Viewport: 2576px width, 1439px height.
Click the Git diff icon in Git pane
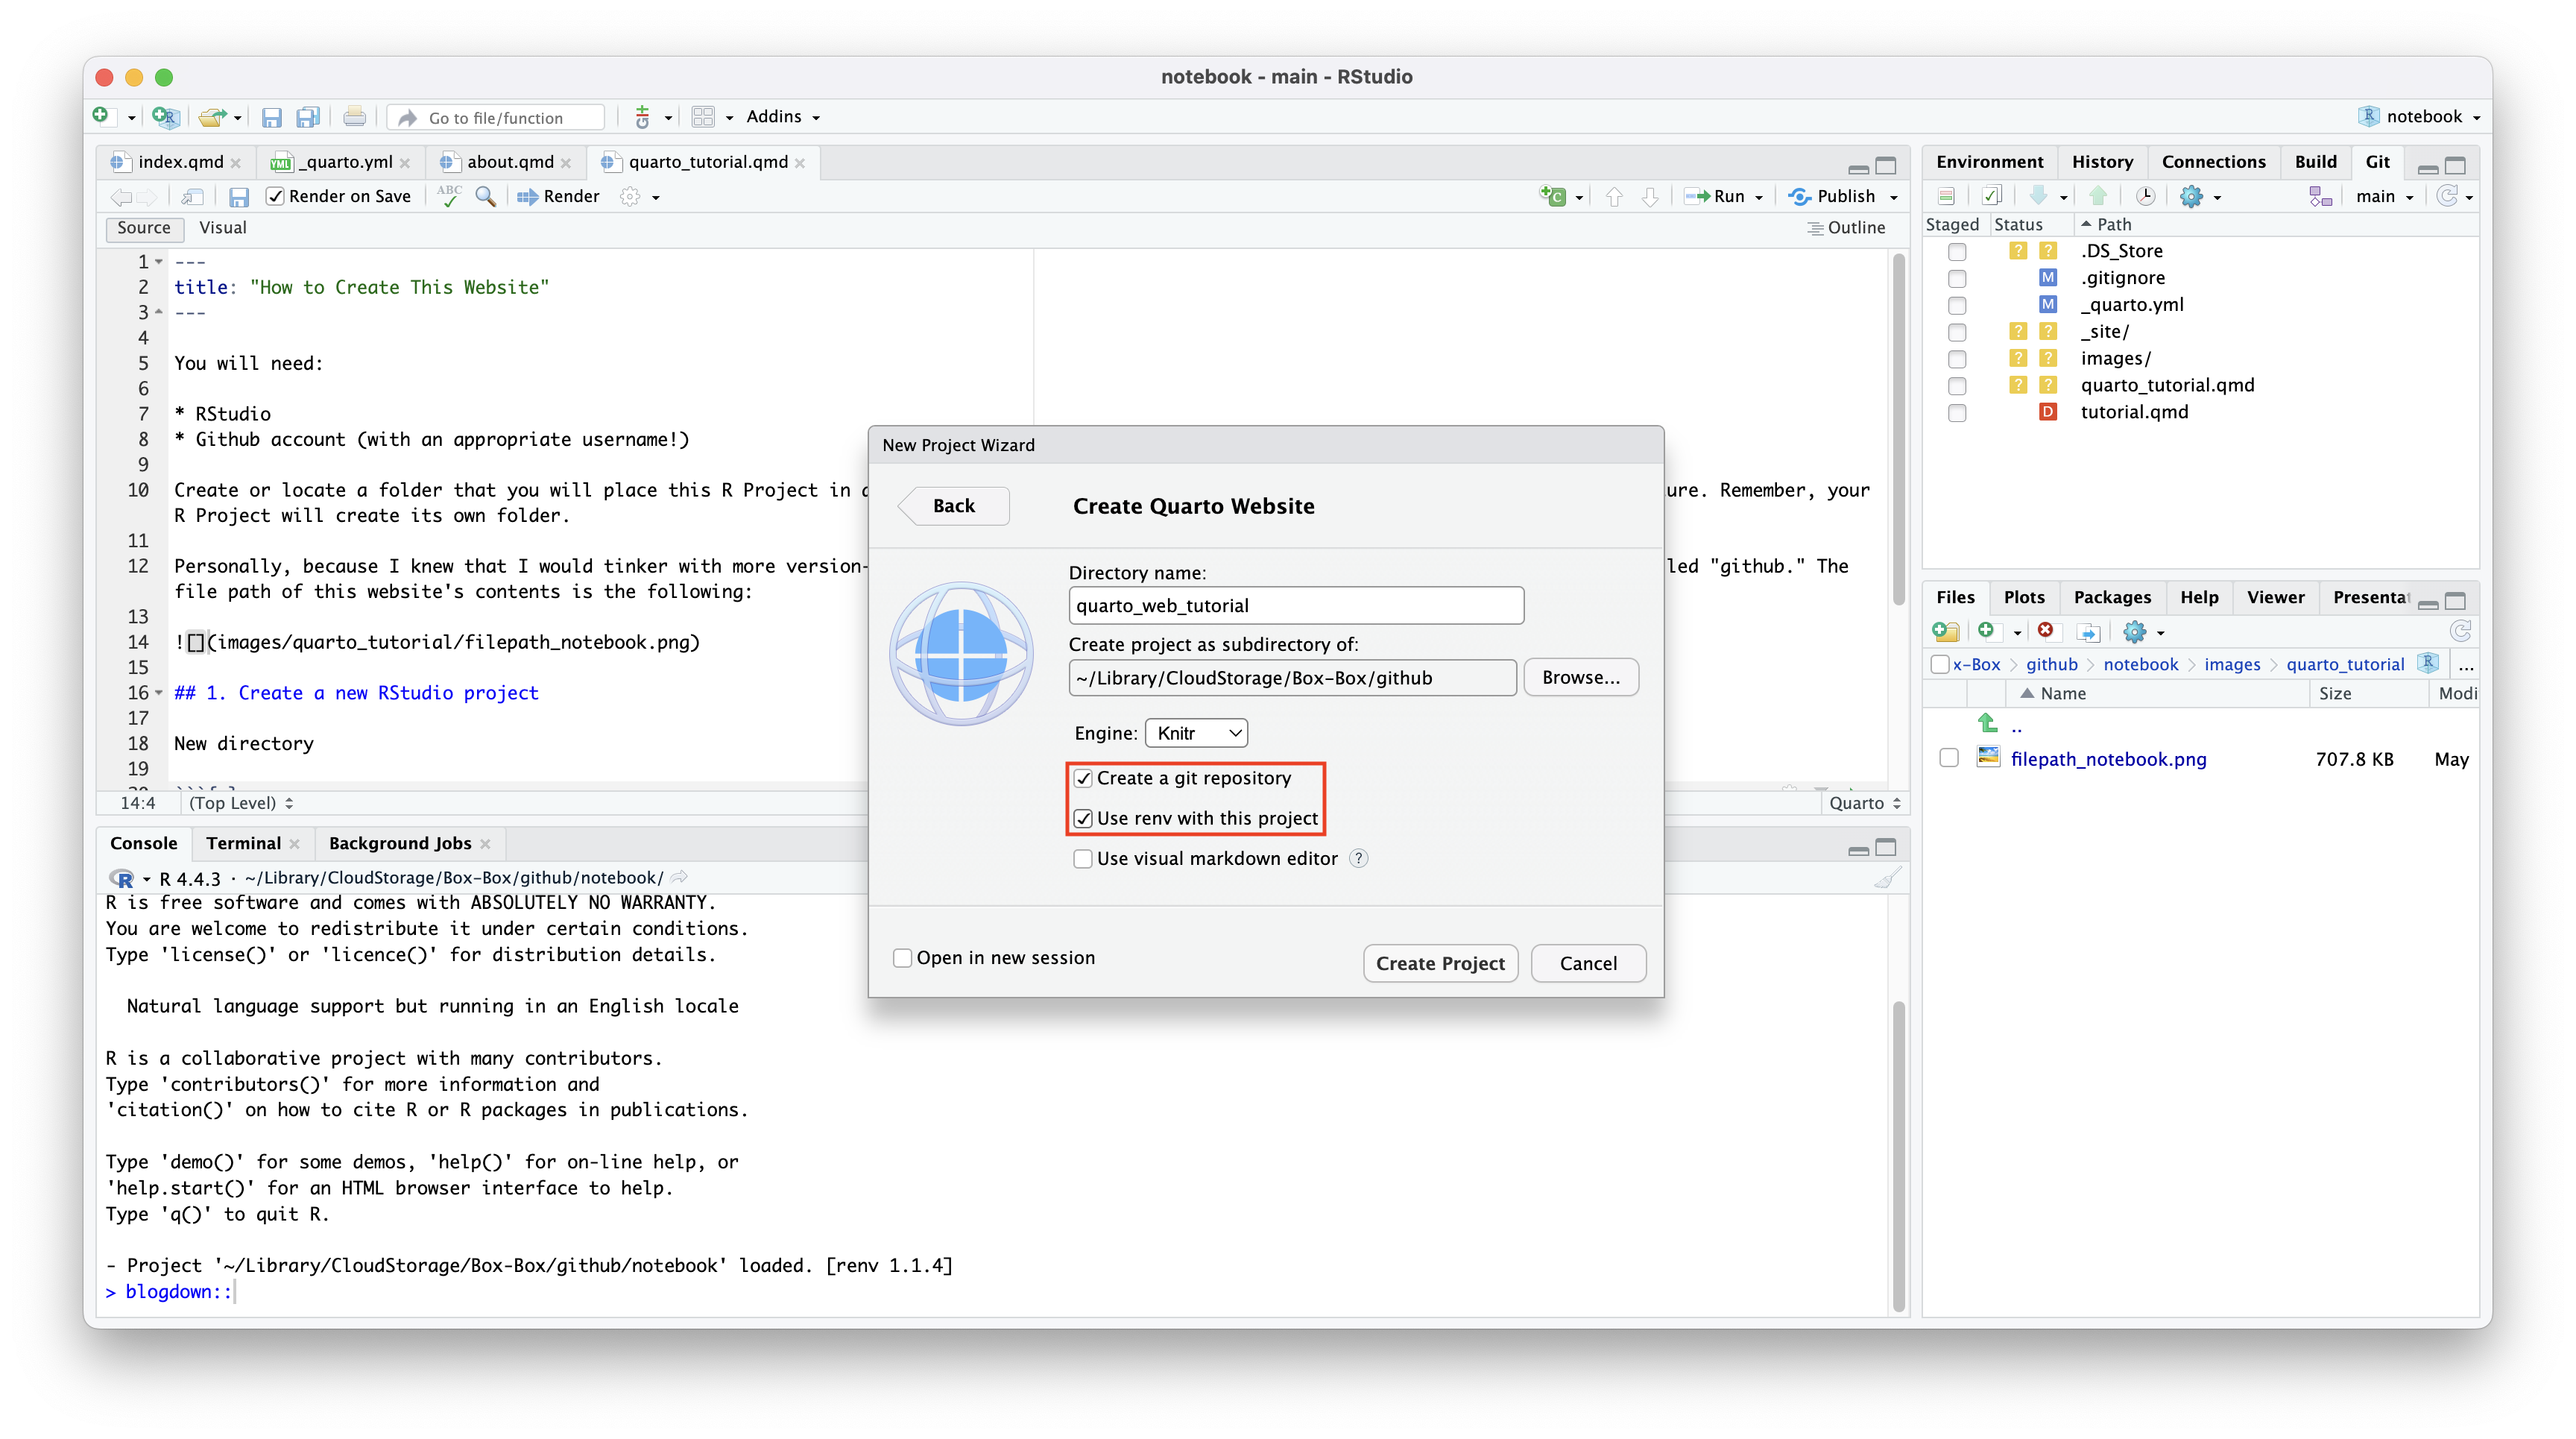pos(1946,196)
